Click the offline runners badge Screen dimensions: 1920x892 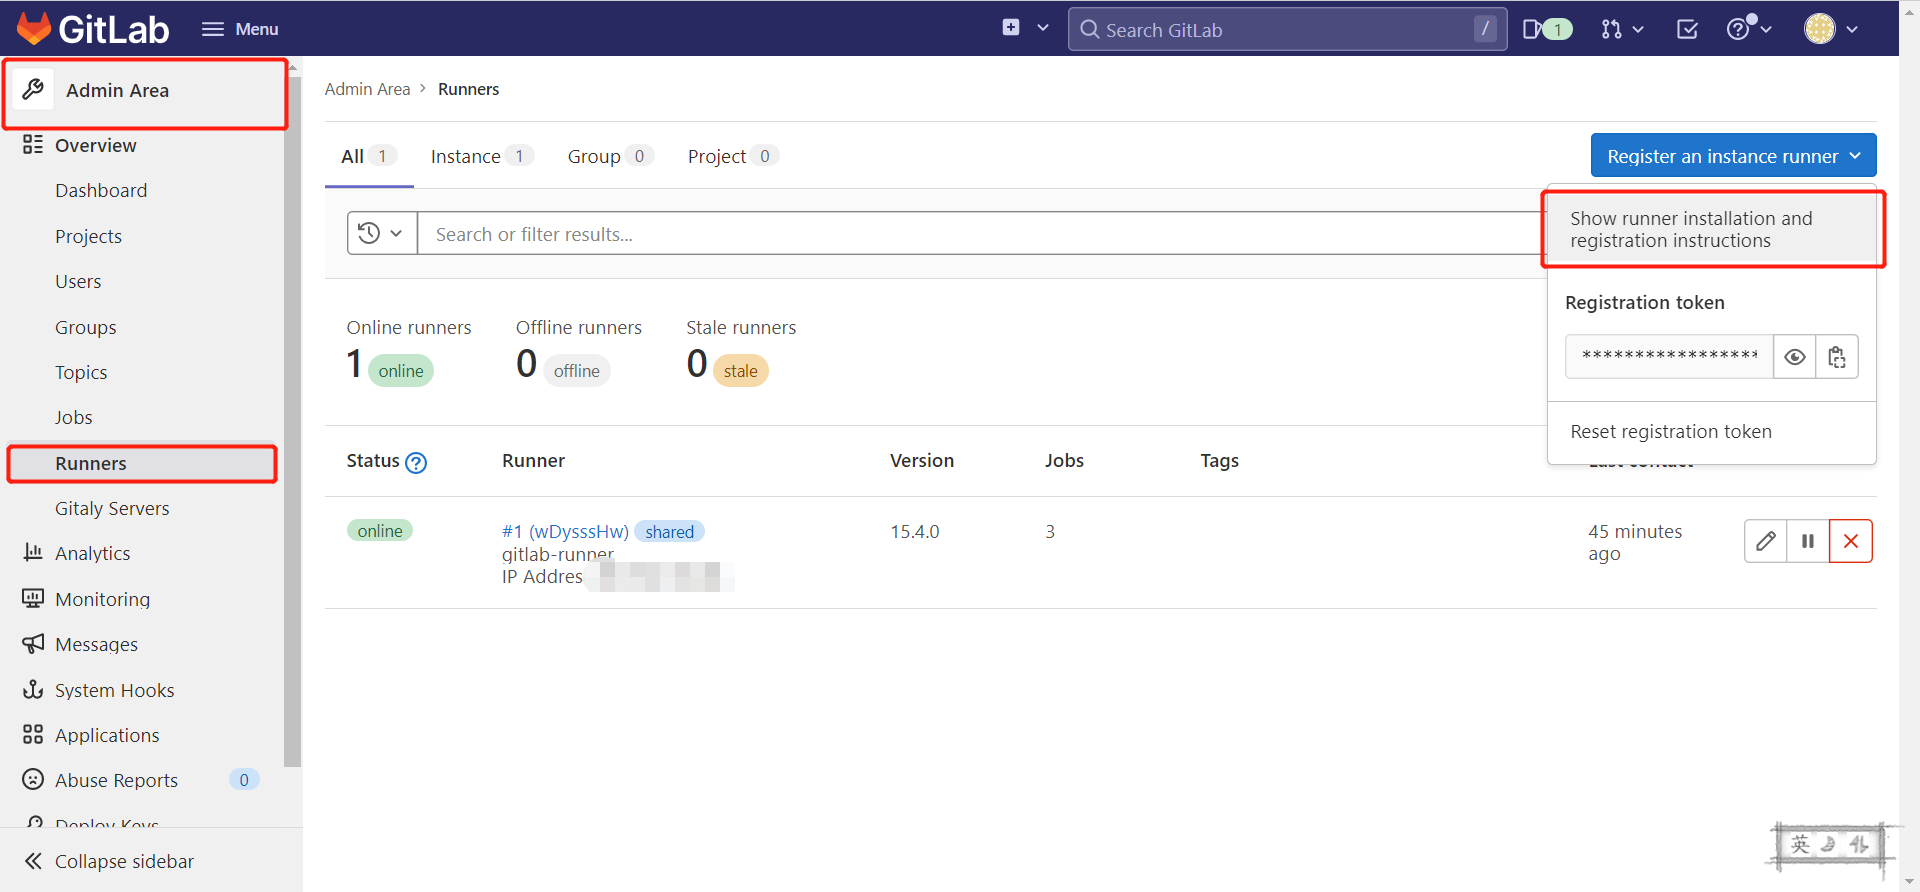[577, 370]
